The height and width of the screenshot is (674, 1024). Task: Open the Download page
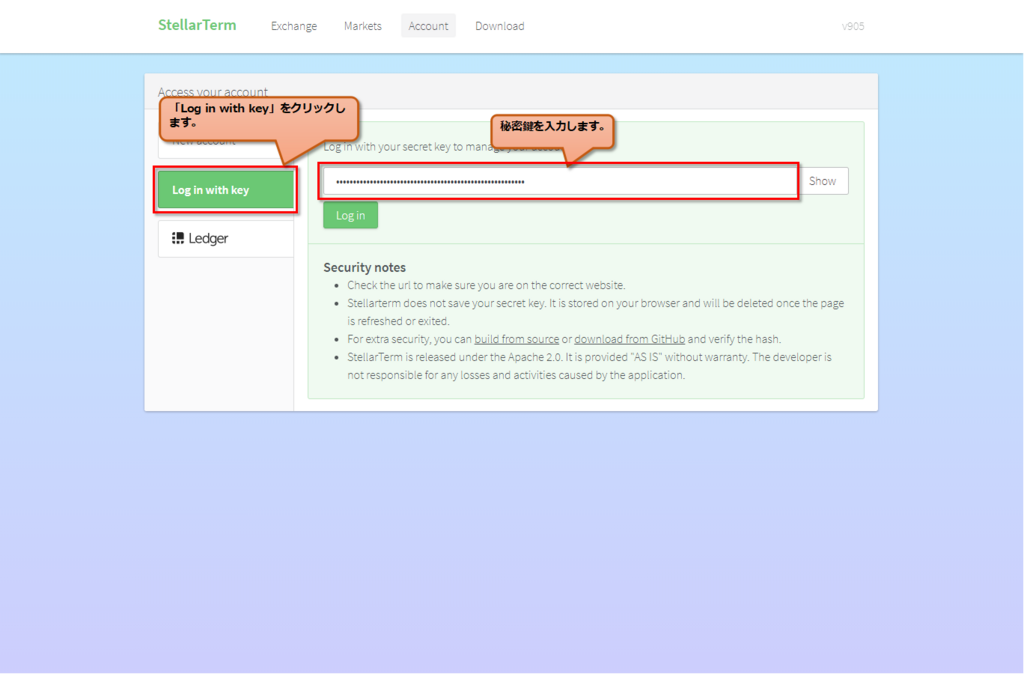(500, 26)
